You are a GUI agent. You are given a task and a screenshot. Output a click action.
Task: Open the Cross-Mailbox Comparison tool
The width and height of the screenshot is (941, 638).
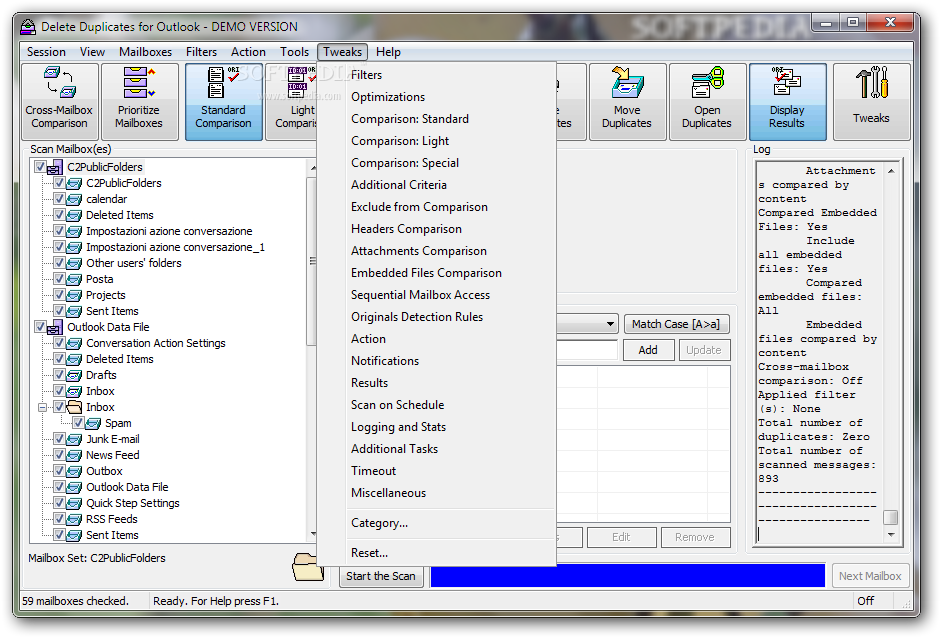click(x=59, y=102)
